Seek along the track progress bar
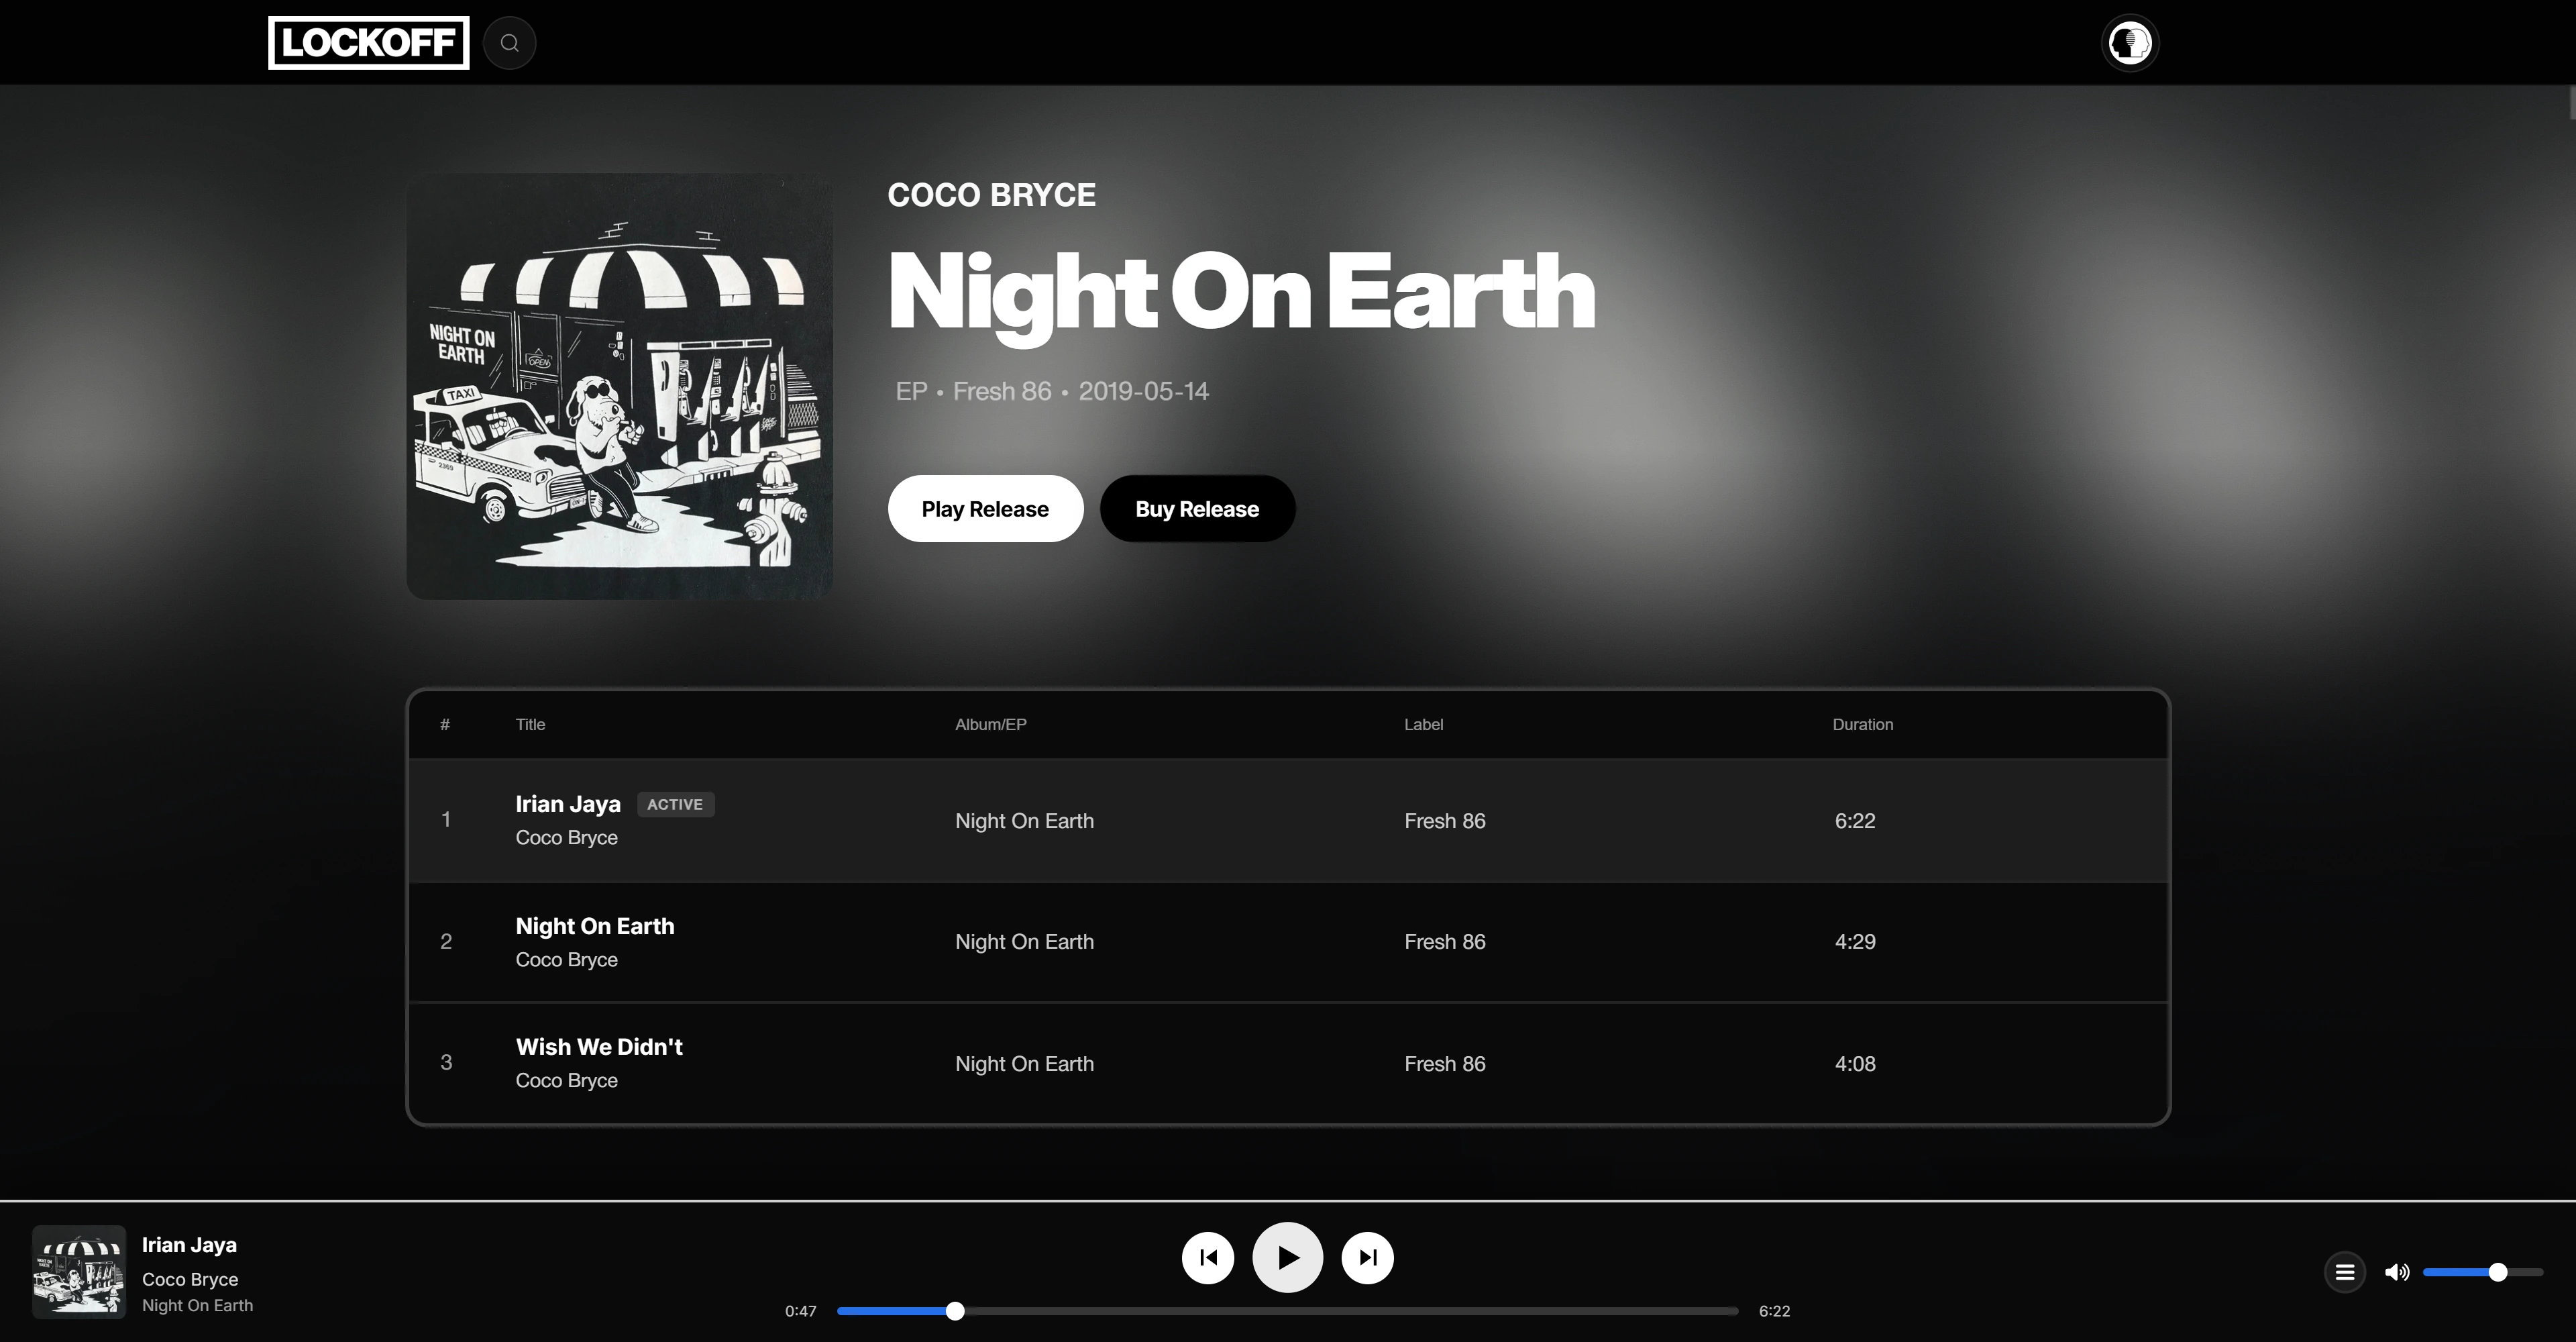This screenshot has width=2576, height=1342. pyautogui.click(x=1288, y=1311)
